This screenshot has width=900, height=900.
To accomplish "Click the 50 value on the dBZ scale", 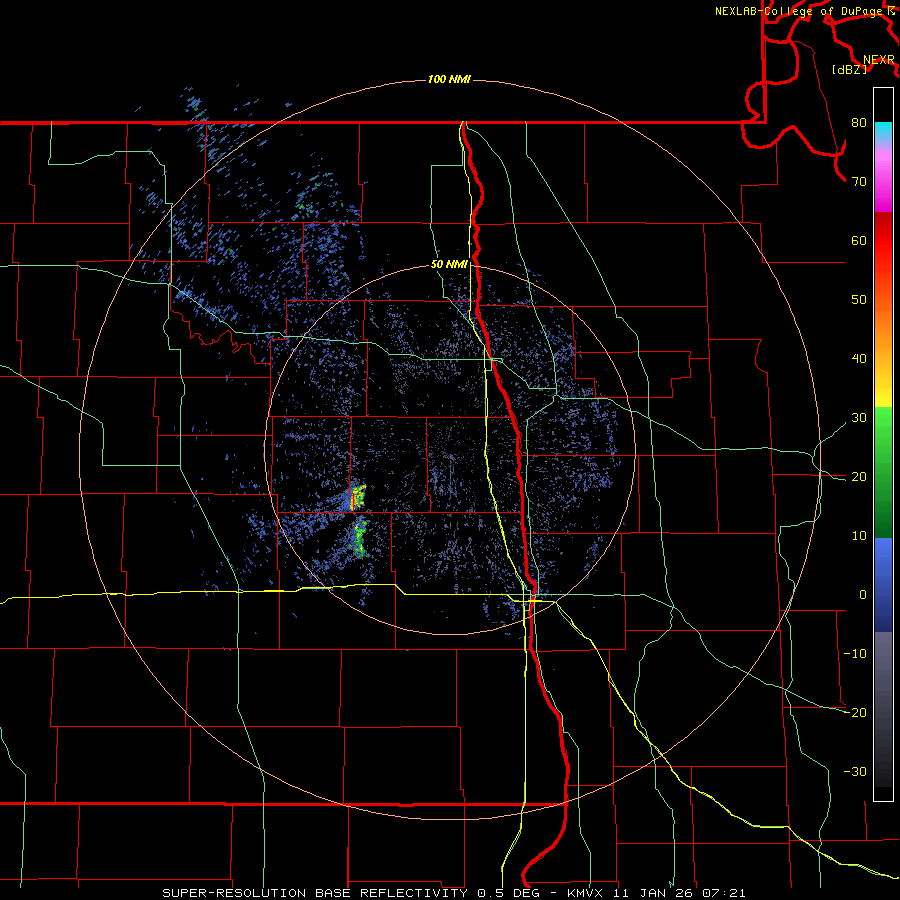I will point(859,300).
